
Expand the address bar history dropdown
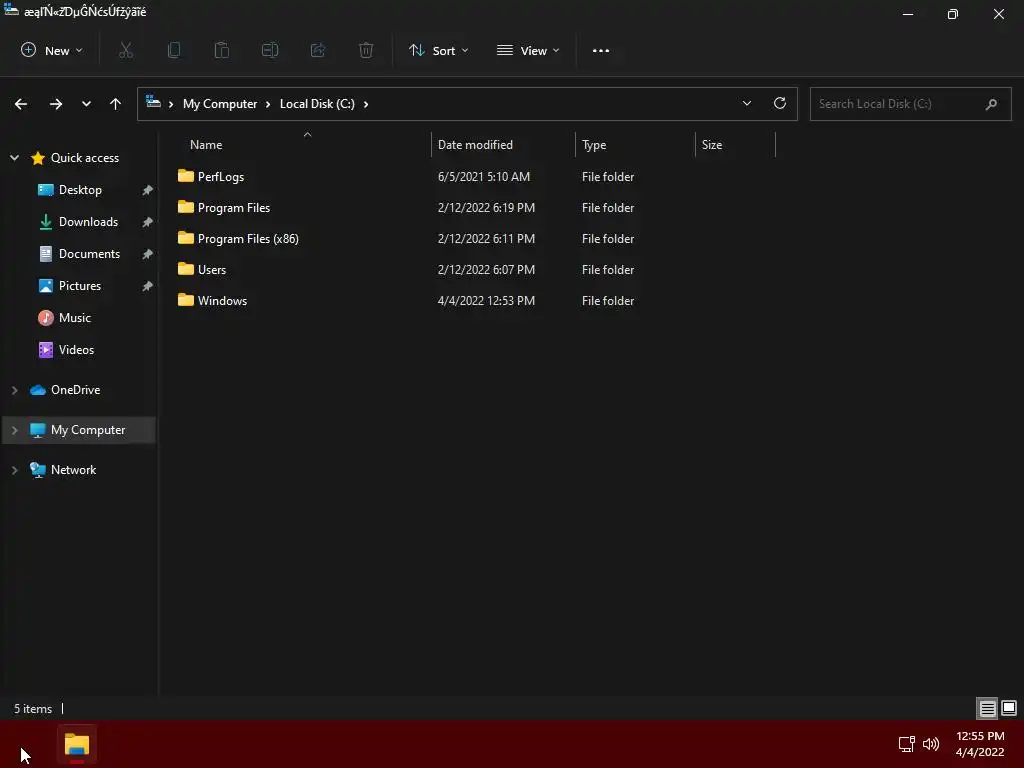tap(746, 103)
